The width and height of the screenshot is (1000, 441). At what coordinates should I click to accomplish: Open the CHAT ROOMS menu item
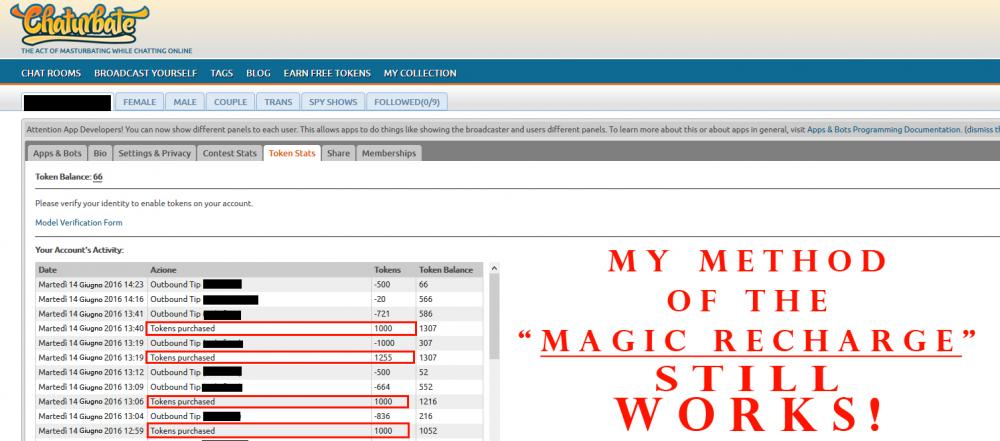coord(51,73)
